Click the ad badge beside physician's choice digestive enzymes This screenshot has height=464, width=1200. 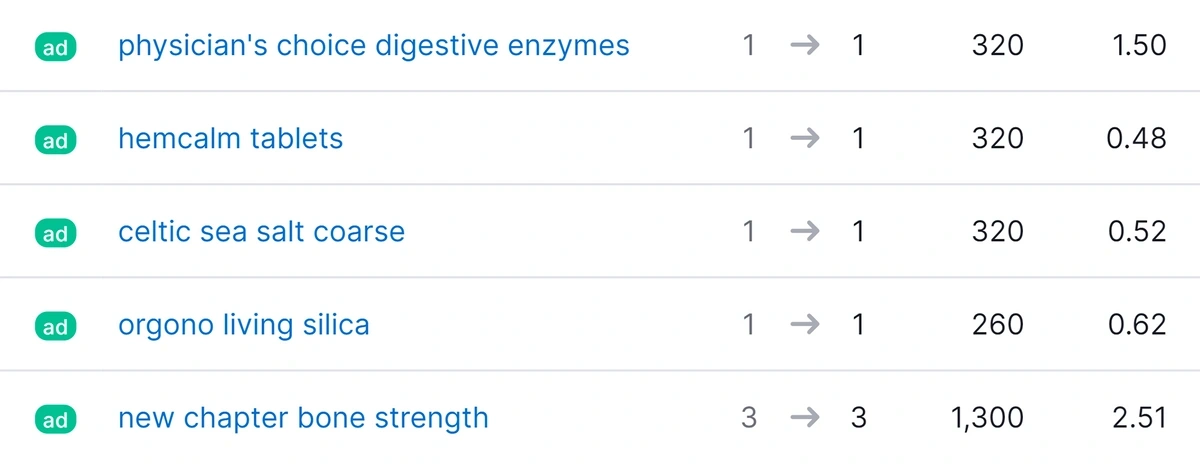pos(56,47)
